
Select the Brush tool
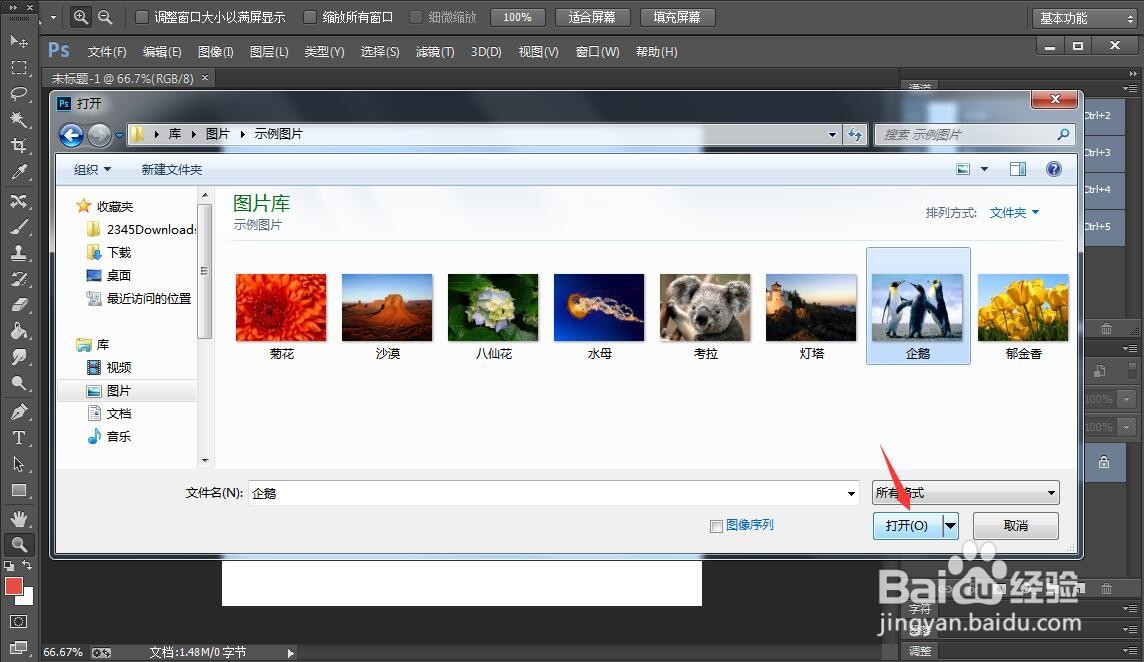coord(20,227)
